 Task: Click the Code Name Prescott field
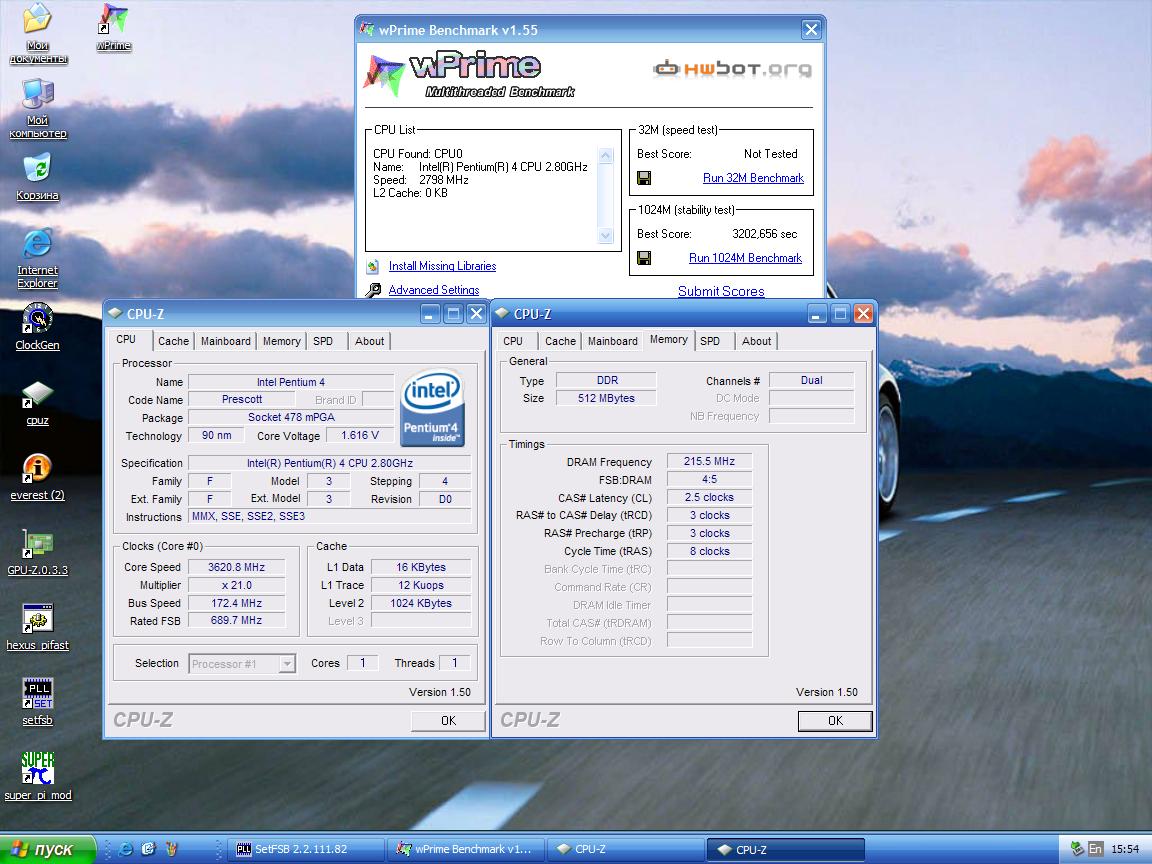(242, 400)
